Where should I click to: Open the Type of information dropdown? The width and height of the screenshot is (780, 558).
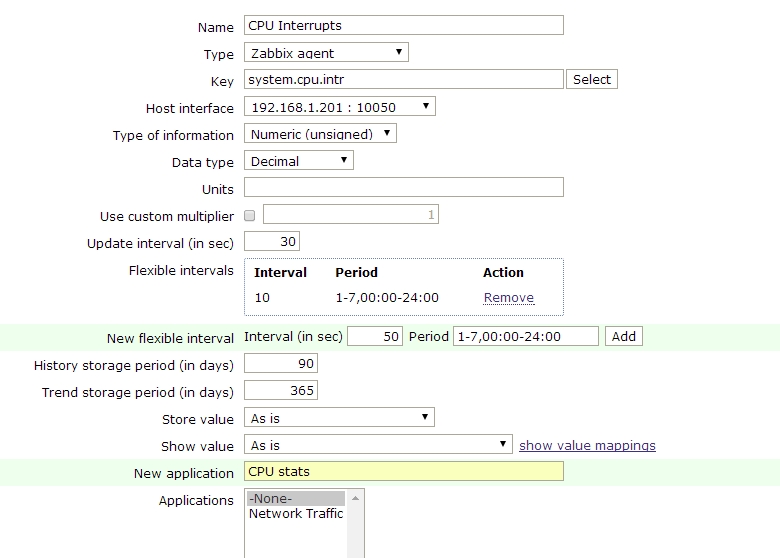(x=320, y=133)
